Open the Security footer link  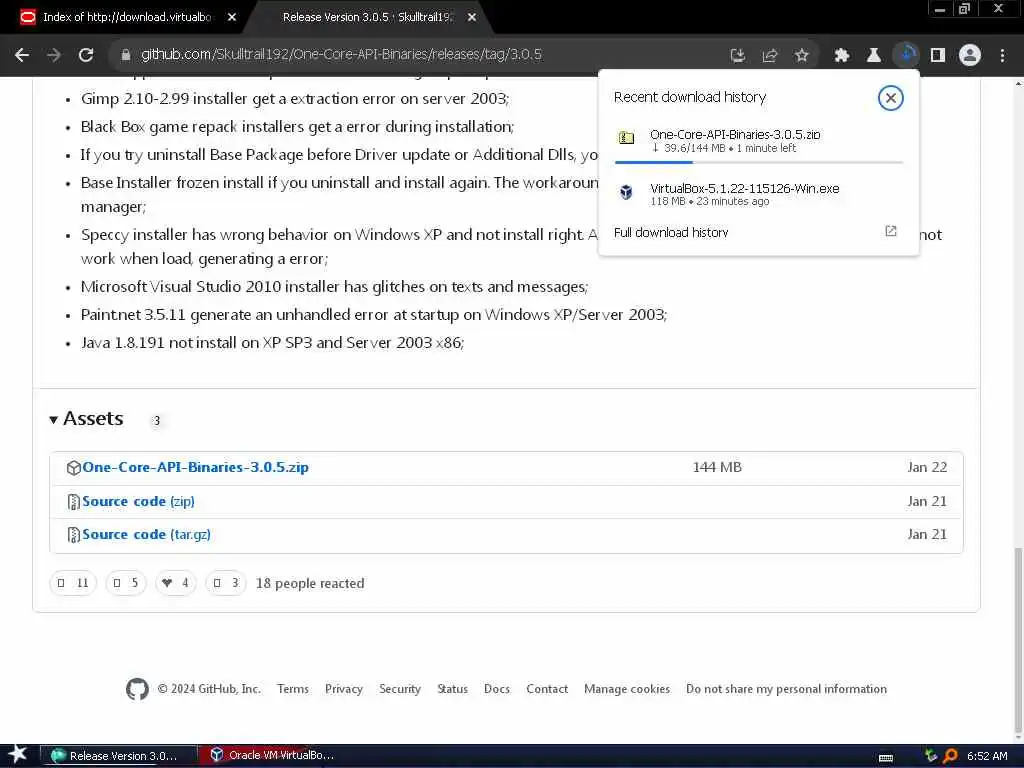400,689
